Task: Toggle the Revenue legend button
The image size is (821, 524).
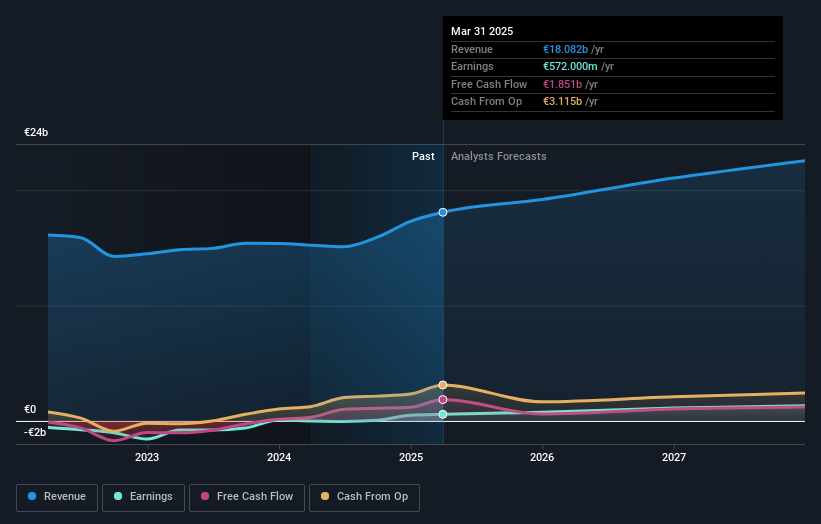Action: tap(57, 497)
